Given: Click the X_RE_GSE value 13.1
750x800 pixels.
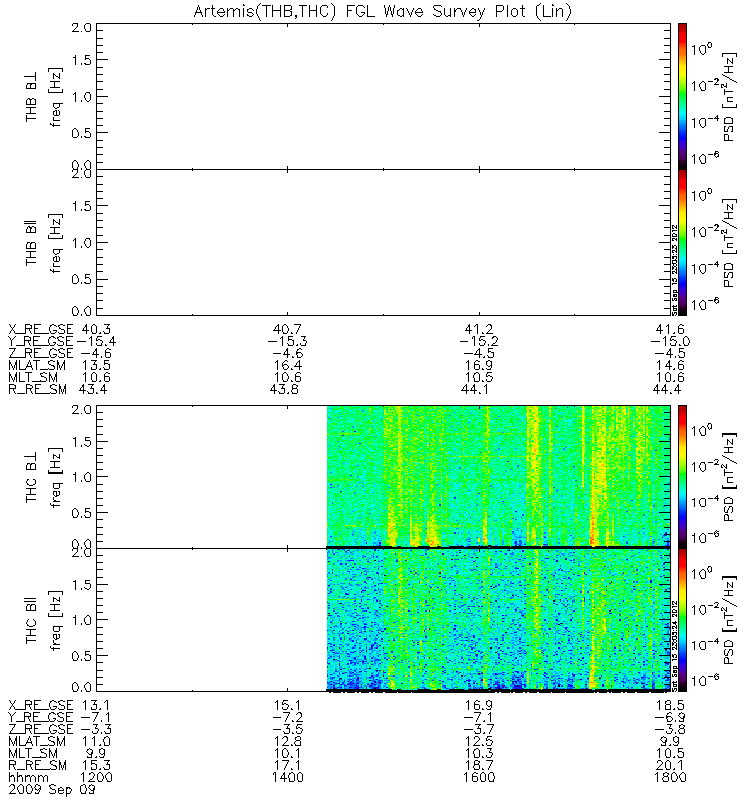Looking at the screenshot, I should point(96,705).
